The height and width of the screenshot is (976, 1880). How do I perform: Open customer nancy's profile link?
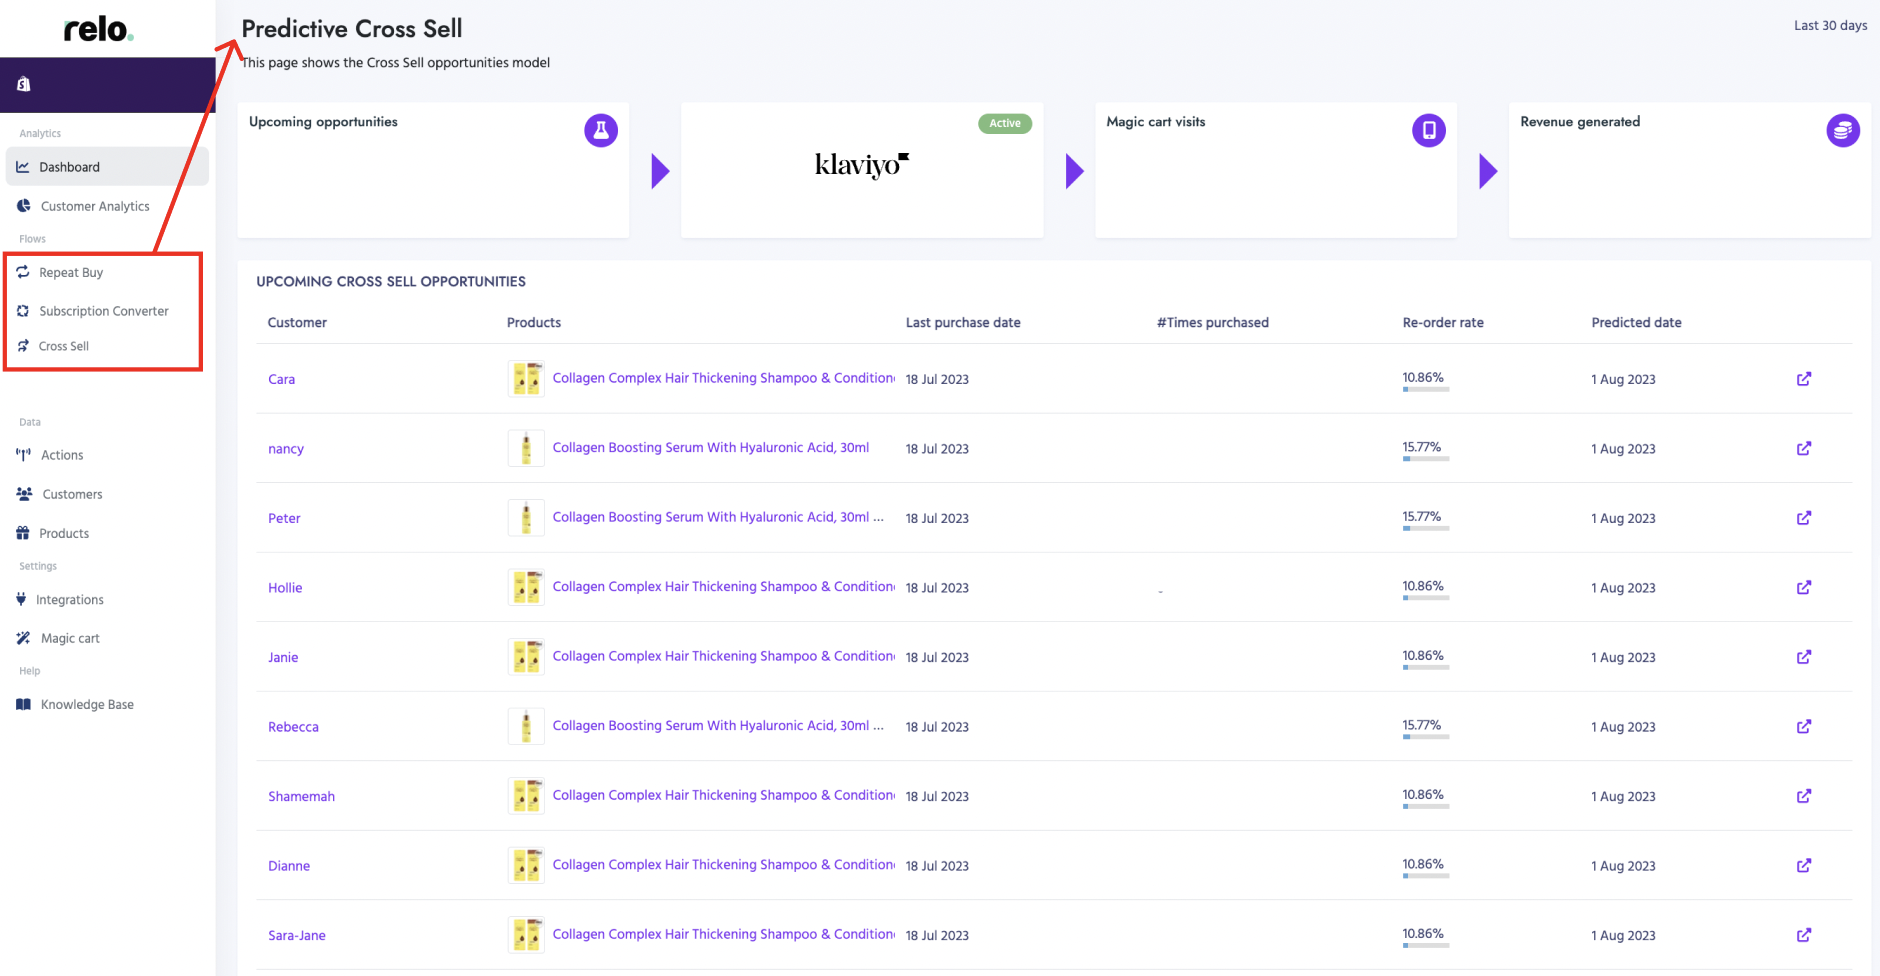(x=286, y=449)
